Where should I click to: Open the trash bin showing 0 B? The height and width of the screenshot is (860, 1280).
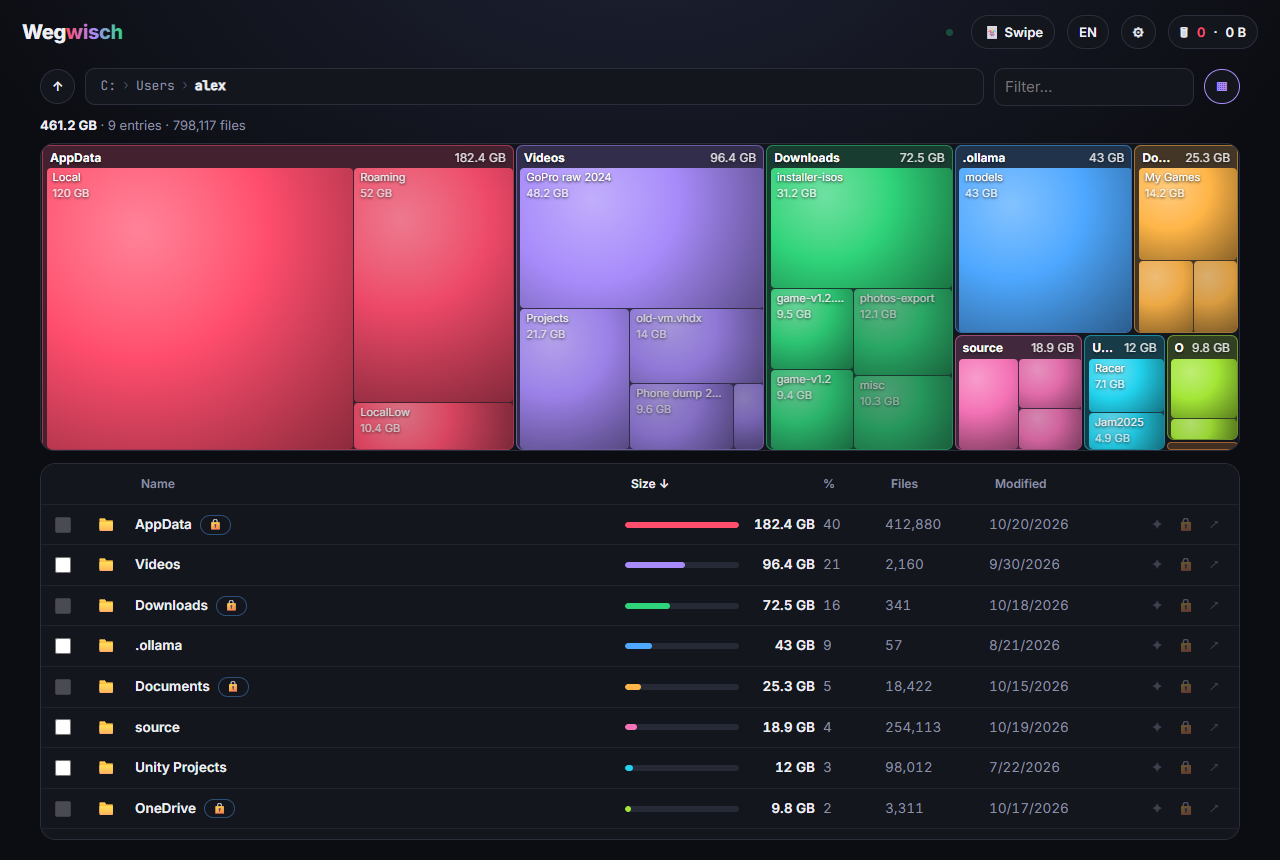[1212, 32]
